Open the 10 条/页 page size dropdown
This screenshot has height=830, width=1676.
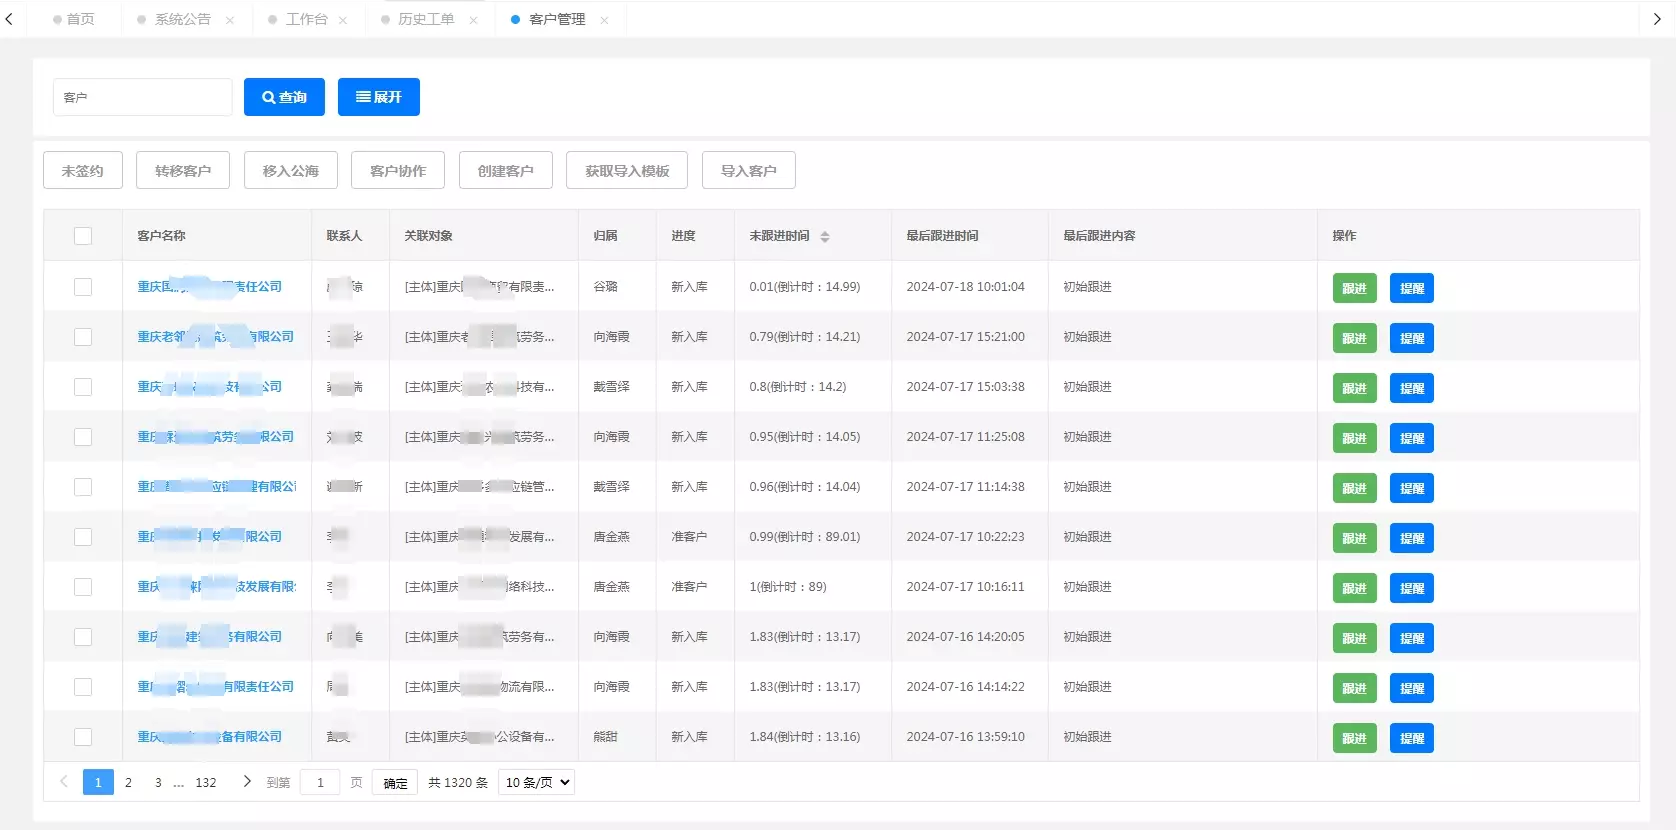tap(536, 782)
